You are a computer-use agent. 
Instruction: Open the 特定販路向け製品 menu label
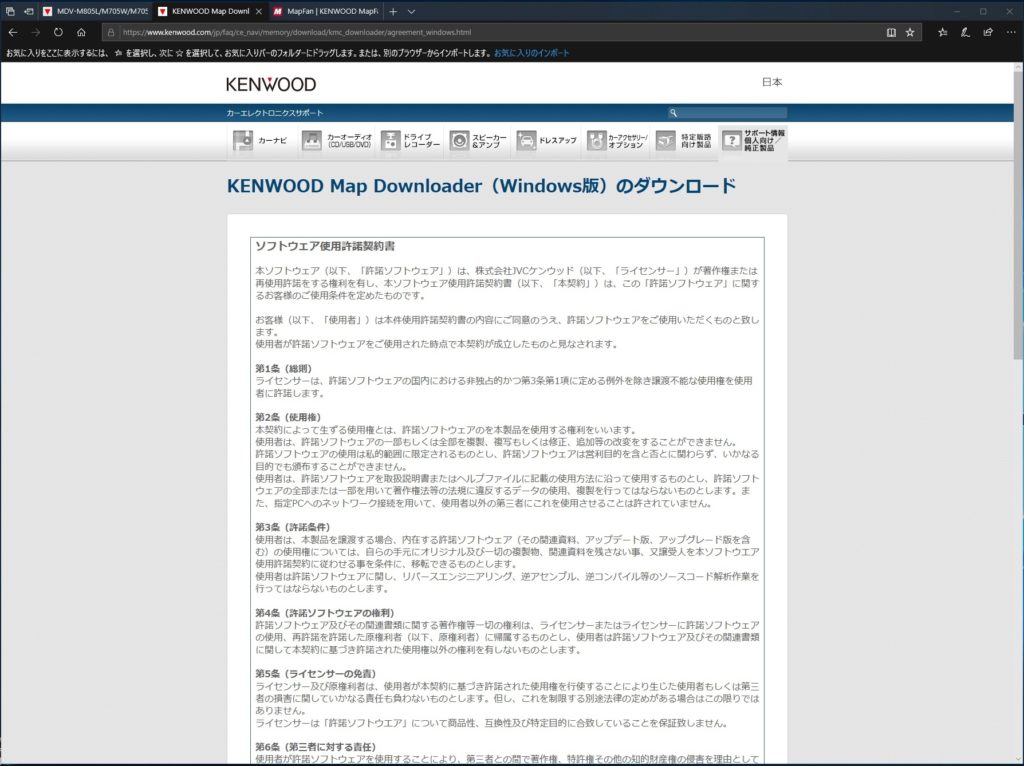click(x=696, y=140)
